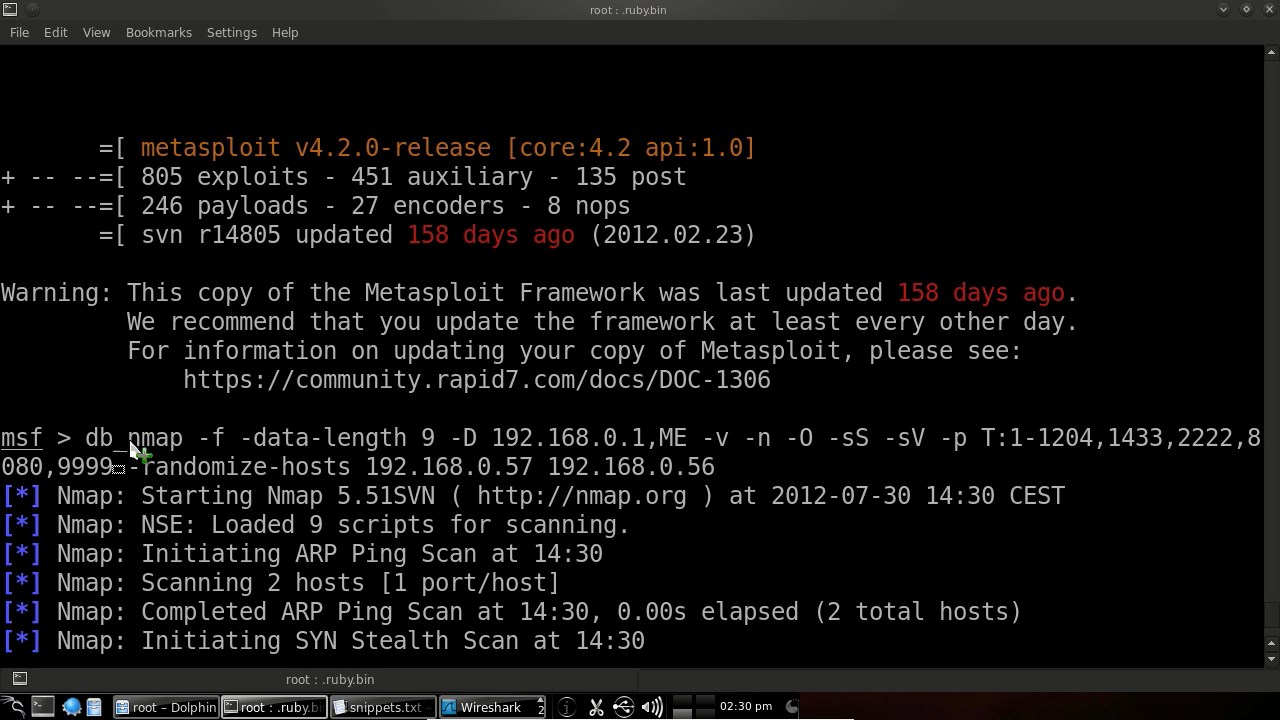This screenshot has height=720, width=1280.
Task: Click the scrollbar down arrow at bottom
Action: (x=1272, y=659)
